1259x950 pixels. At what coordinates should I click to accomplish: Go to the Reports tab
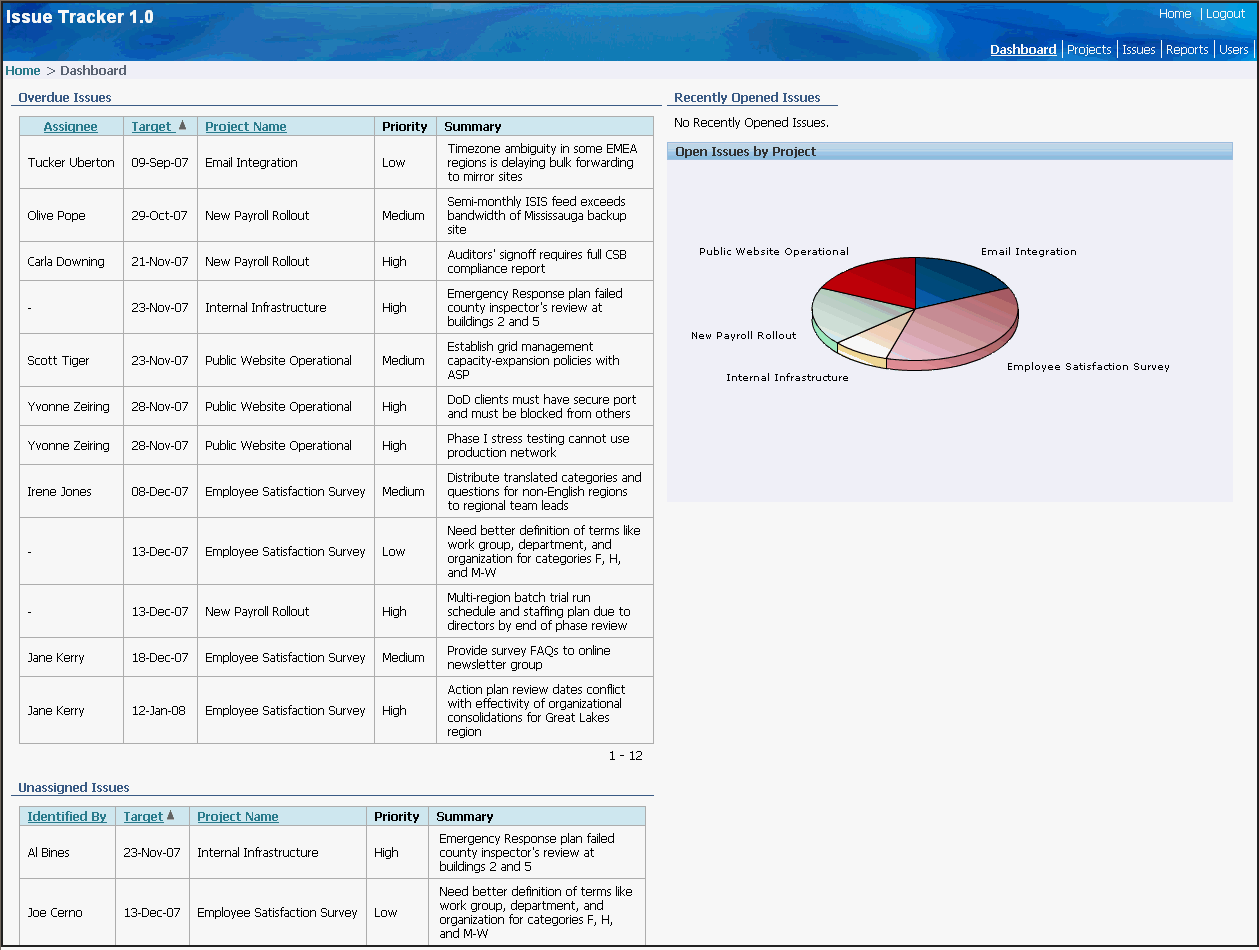pos(1187,49)
